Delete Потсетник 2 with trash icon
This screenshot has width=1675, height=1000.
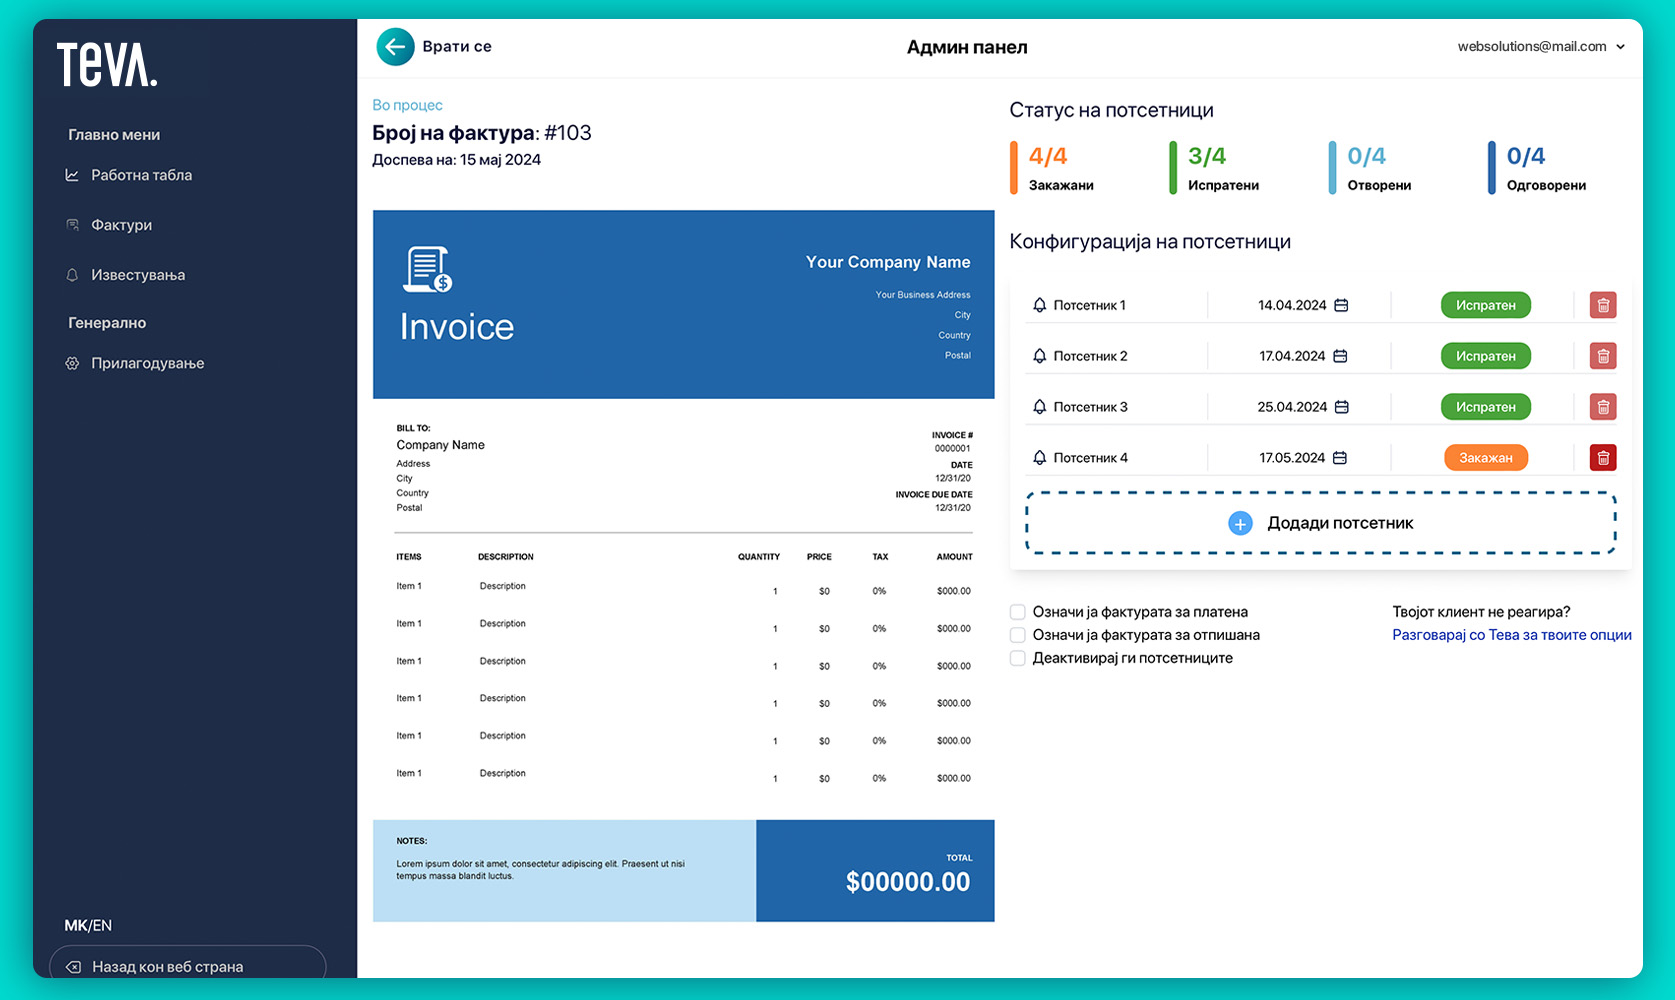point(1603,356)
